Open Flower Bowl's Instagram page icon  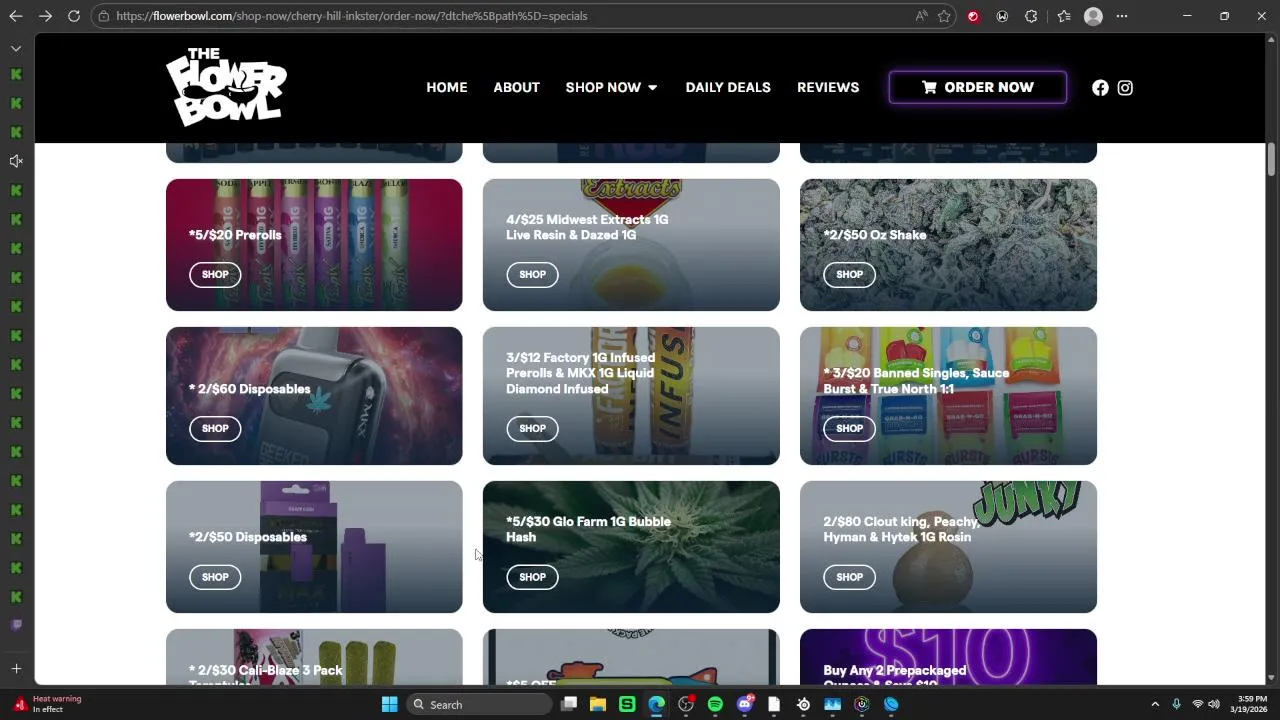pos(1125,88)
